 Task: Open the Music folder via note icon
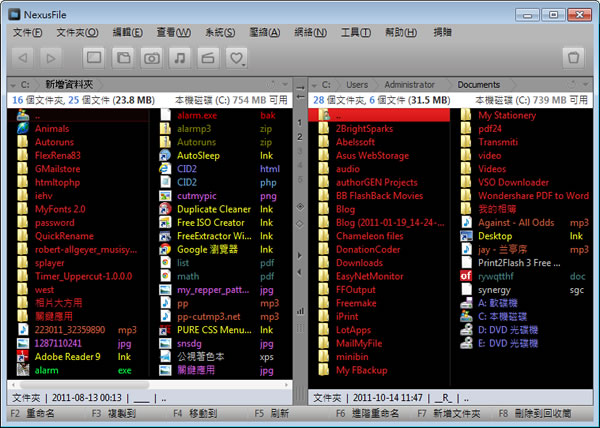pyautogui.click(x=180, y=59)
